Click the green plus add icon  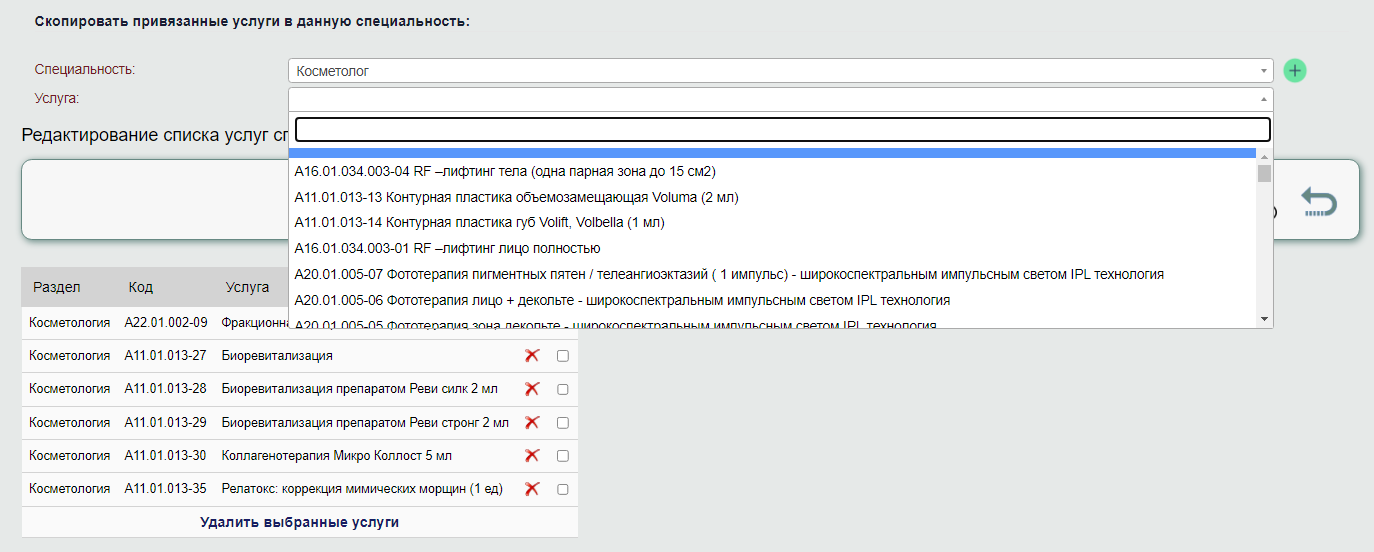pyautogui.click(x=1295, y=71)
